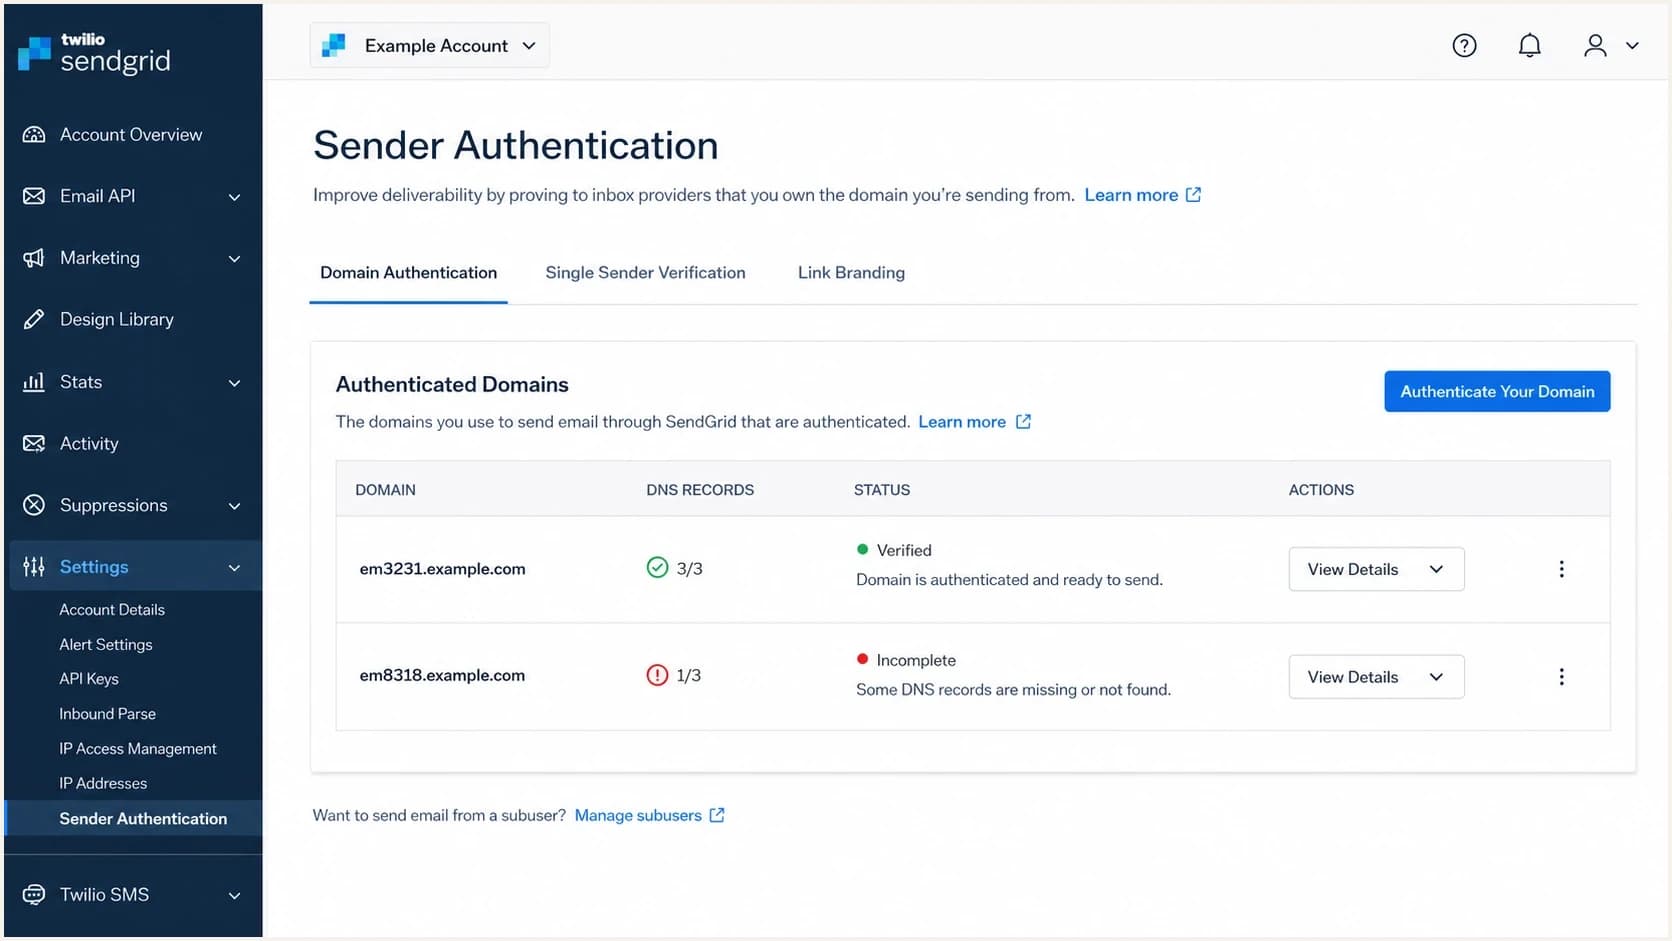1672x941 pixels.
Task: Click the STATUS column header
Action: point(882,490)
